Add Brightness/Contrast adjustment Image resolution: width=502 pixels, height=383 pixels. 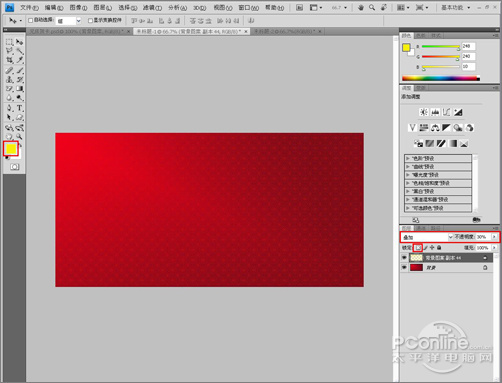click(x=424, y=112)
